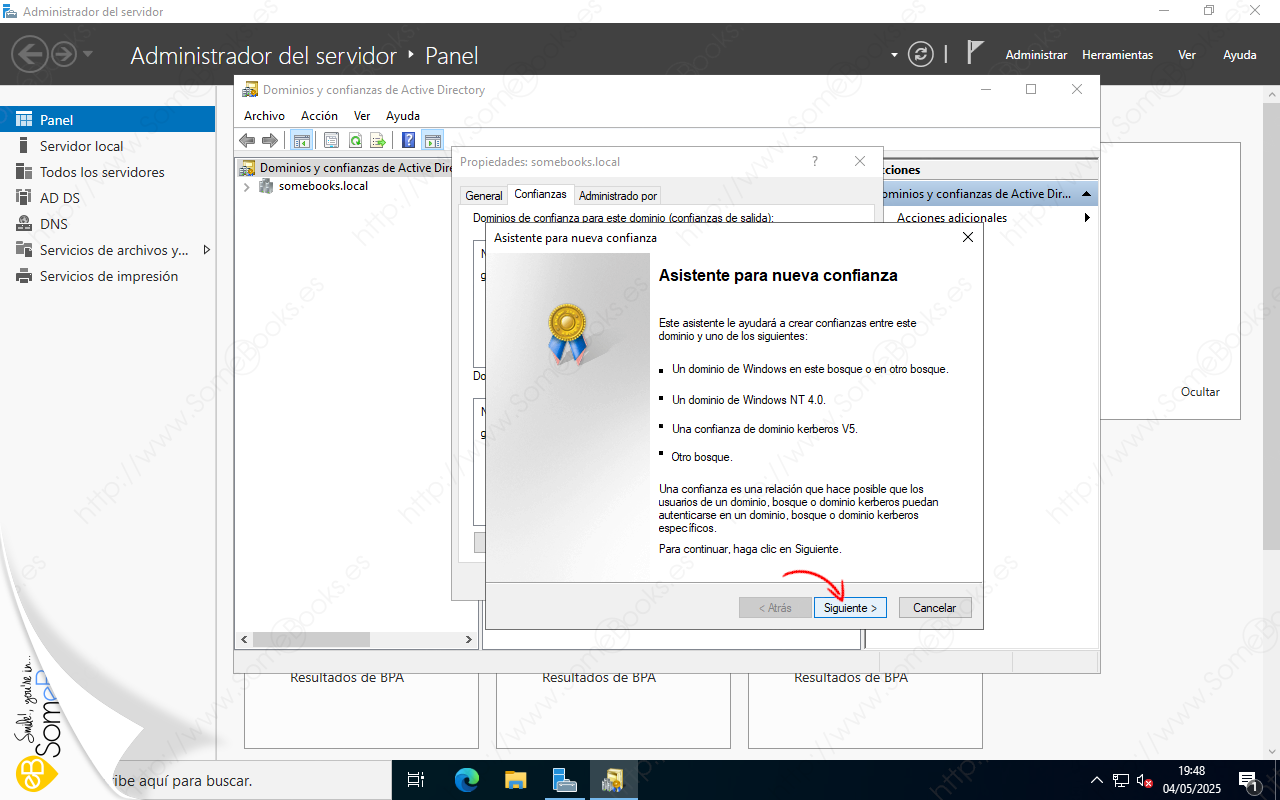Click the MMC refresh toolbar icon
Image resolution: width=1280 pixels, height=800 pixels.
[x=355, y=141]
